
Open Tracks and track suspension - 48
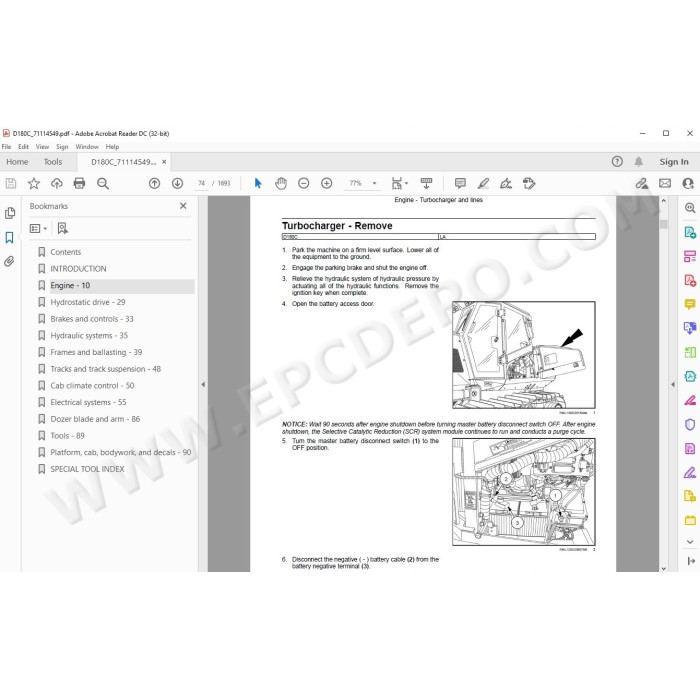tap(105, 369)
